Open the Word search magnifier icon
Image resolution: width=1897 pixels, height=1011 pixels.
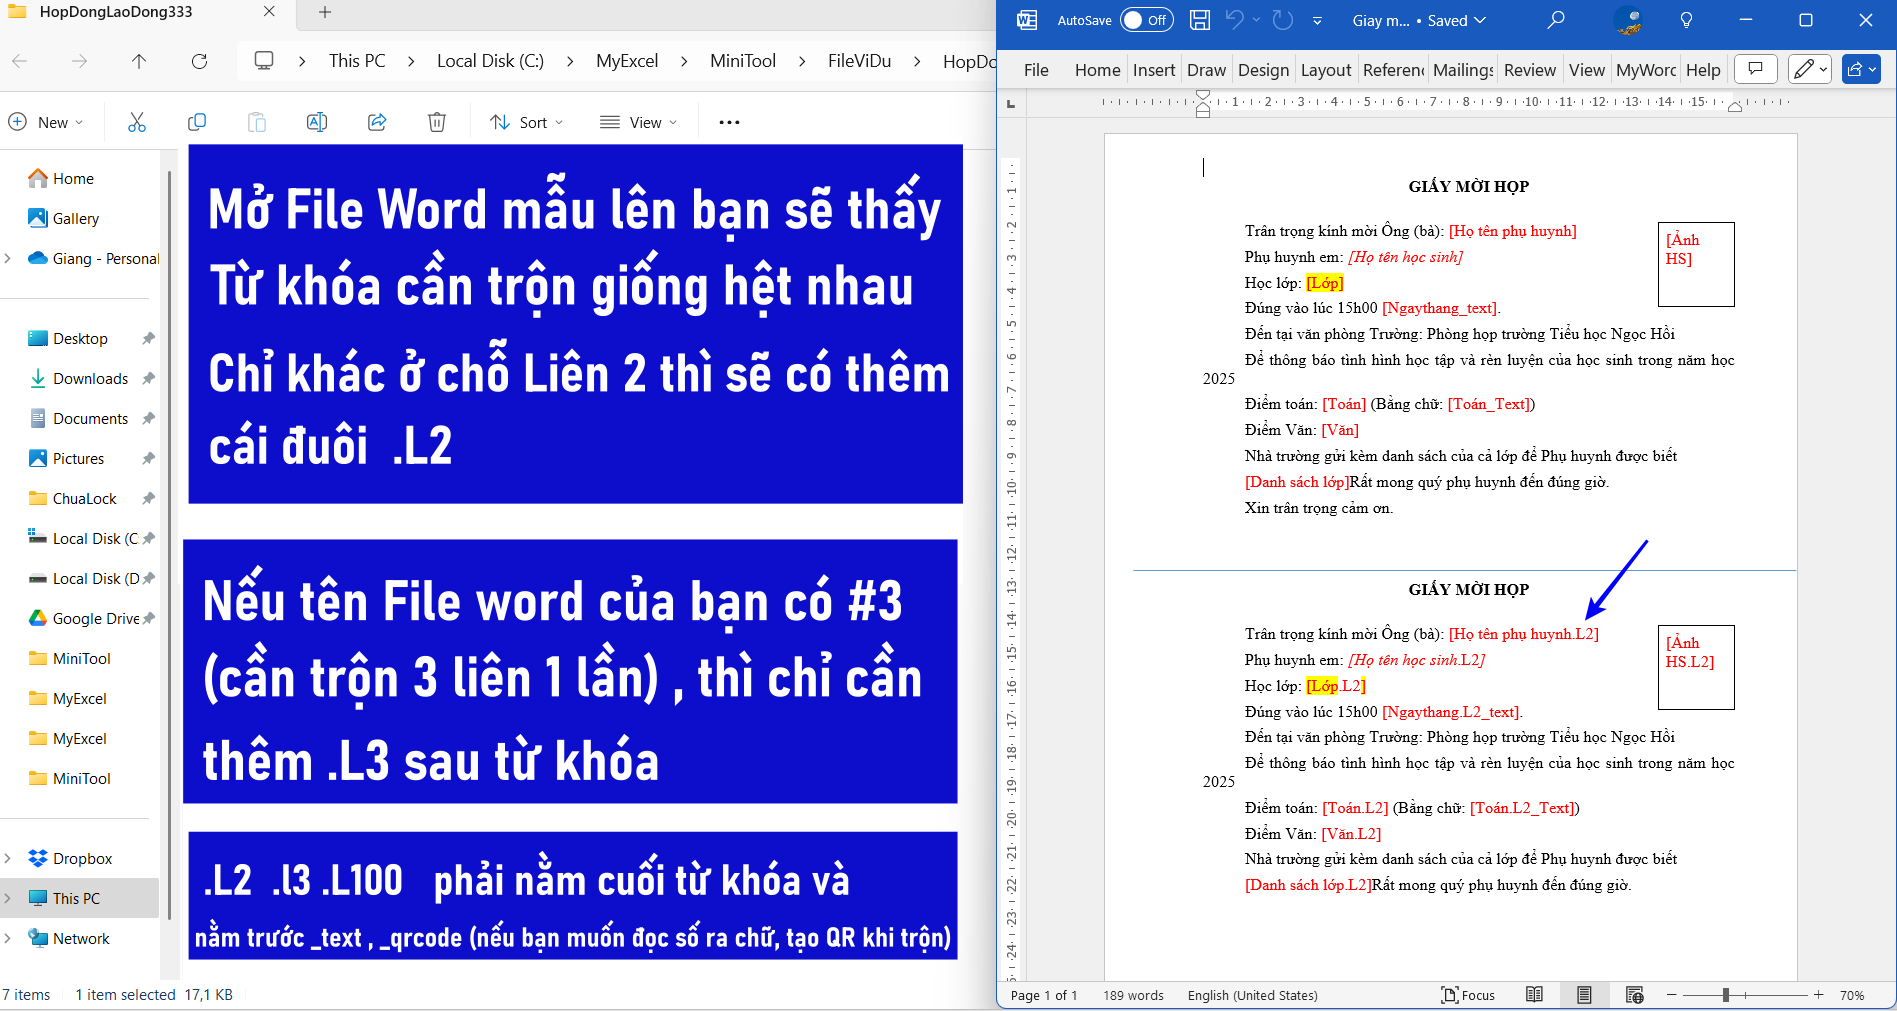tap(1556, 20)
